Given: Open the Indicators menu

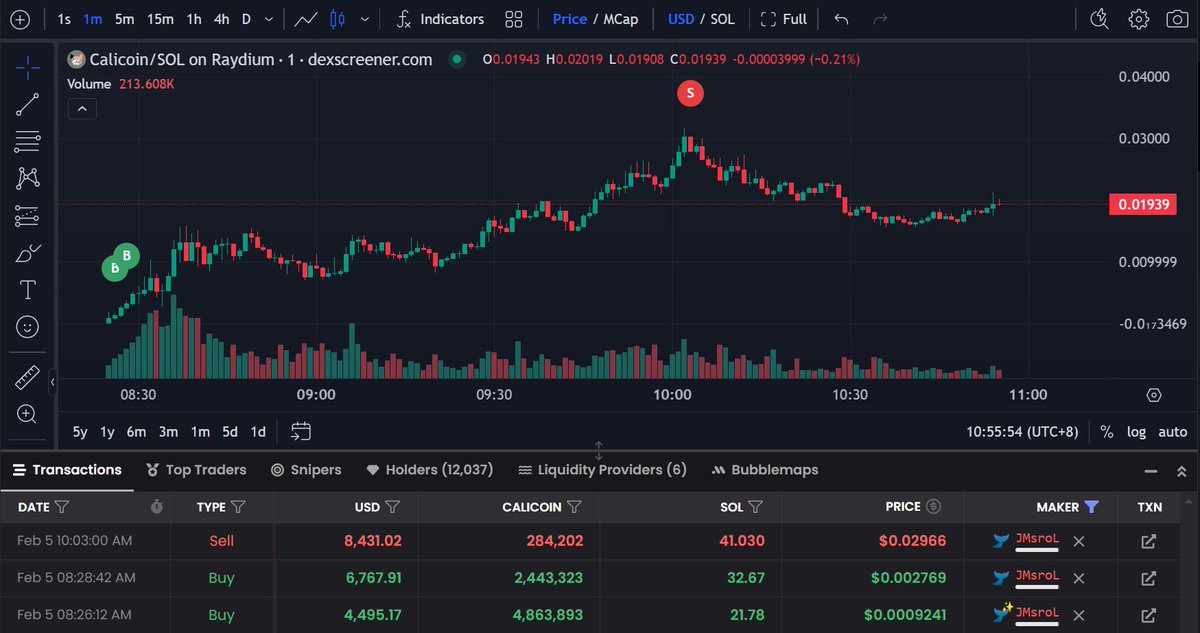Looking at the screenshot, I should coord(440,19).
